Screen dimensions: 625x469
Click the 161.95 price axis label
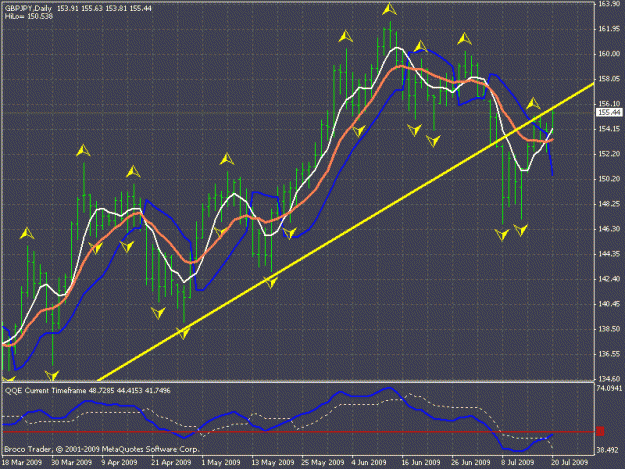point(609,29)
